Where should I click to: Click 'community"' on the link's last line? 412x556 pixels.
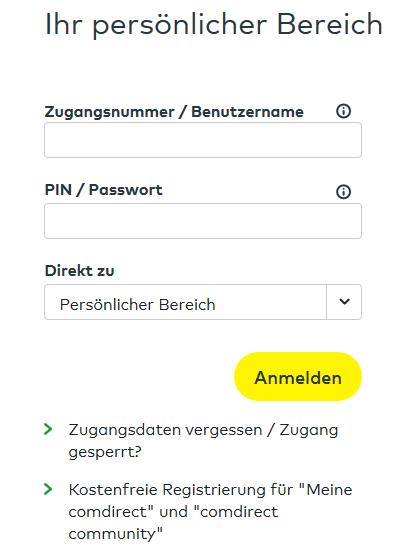115,534
